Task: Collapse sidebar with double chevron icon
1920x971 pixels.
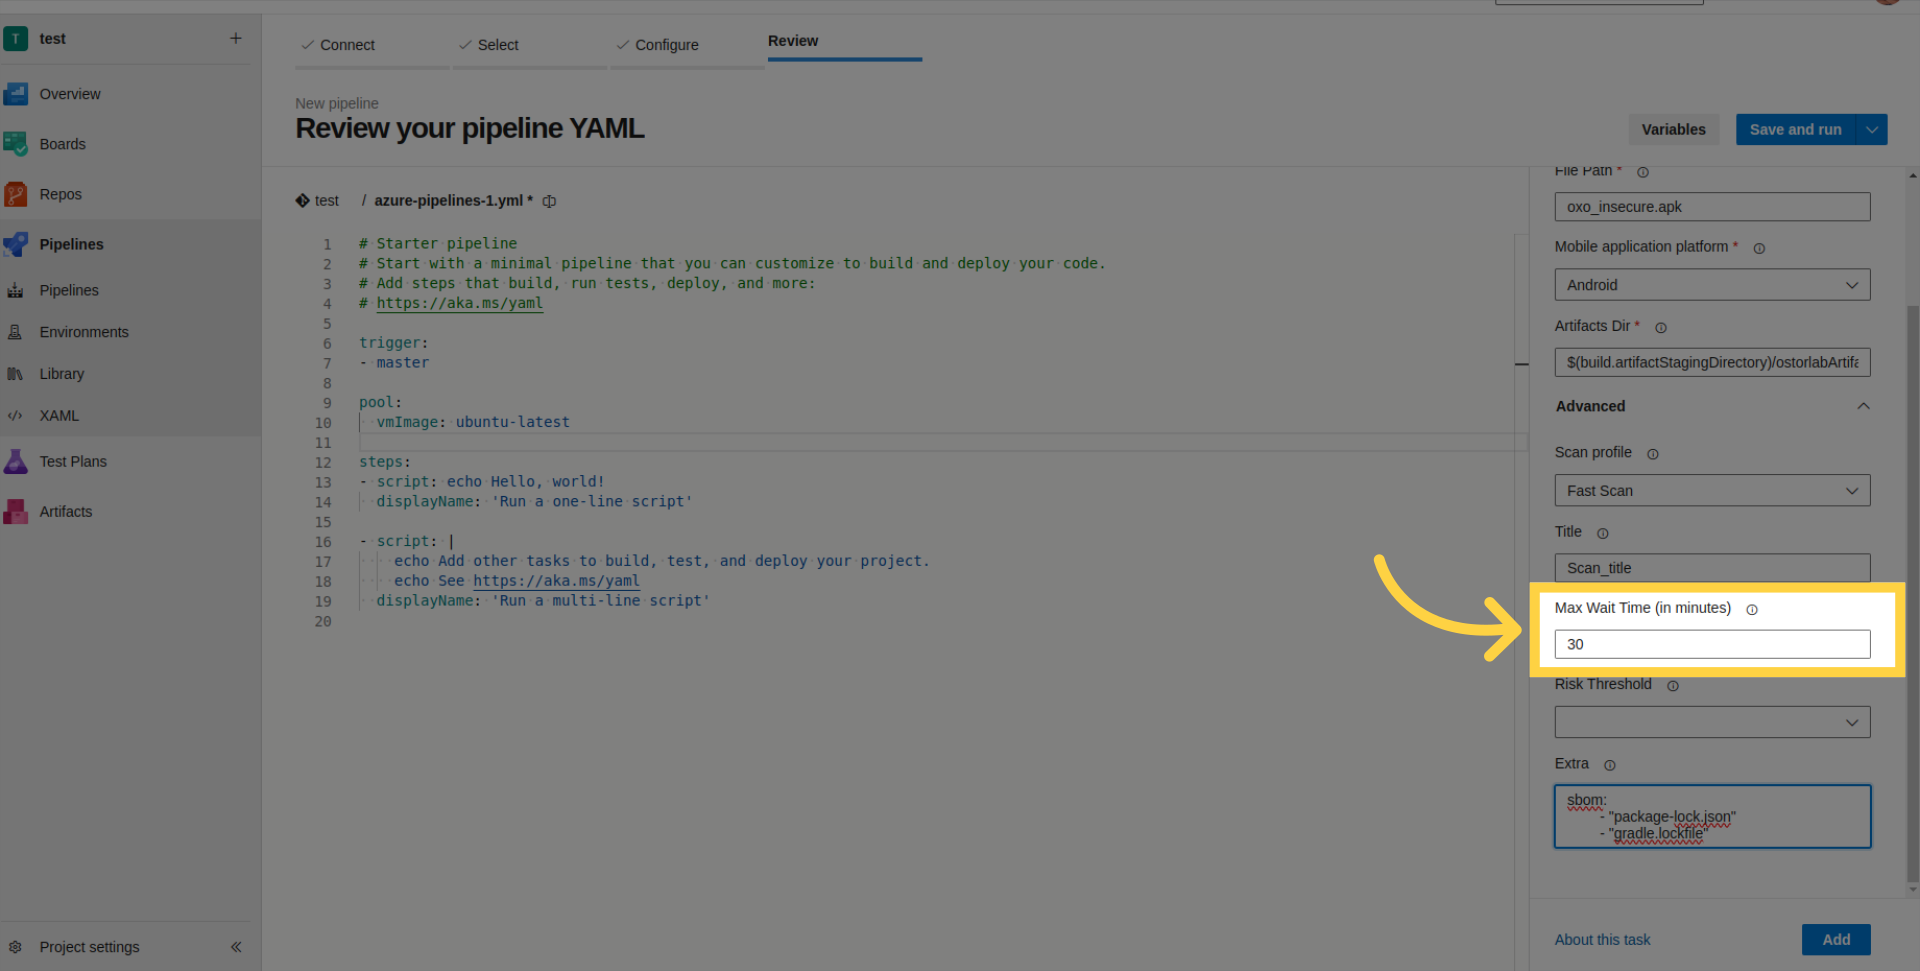Action: coord(236,947)
